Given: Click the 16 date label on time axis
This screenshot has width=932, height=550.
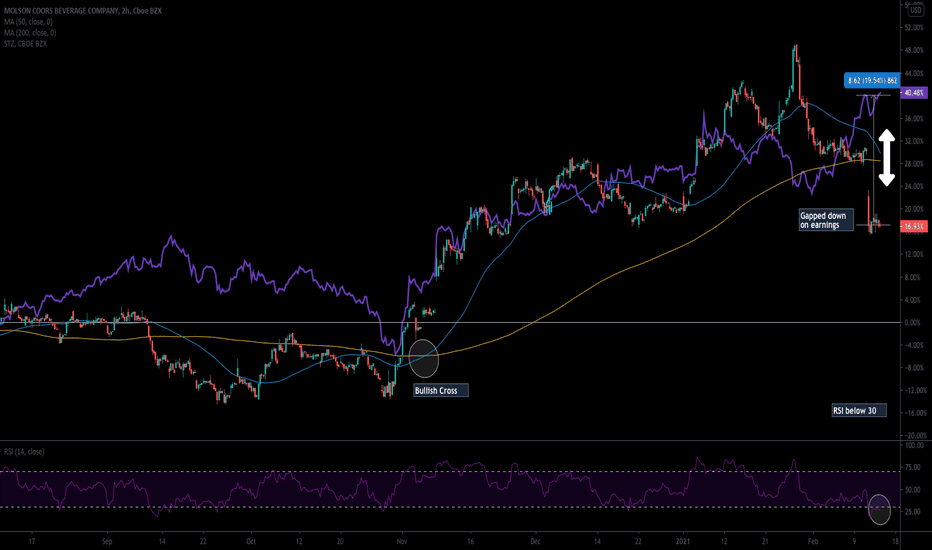Looking at the screenshot, I should tap(470, 542).
